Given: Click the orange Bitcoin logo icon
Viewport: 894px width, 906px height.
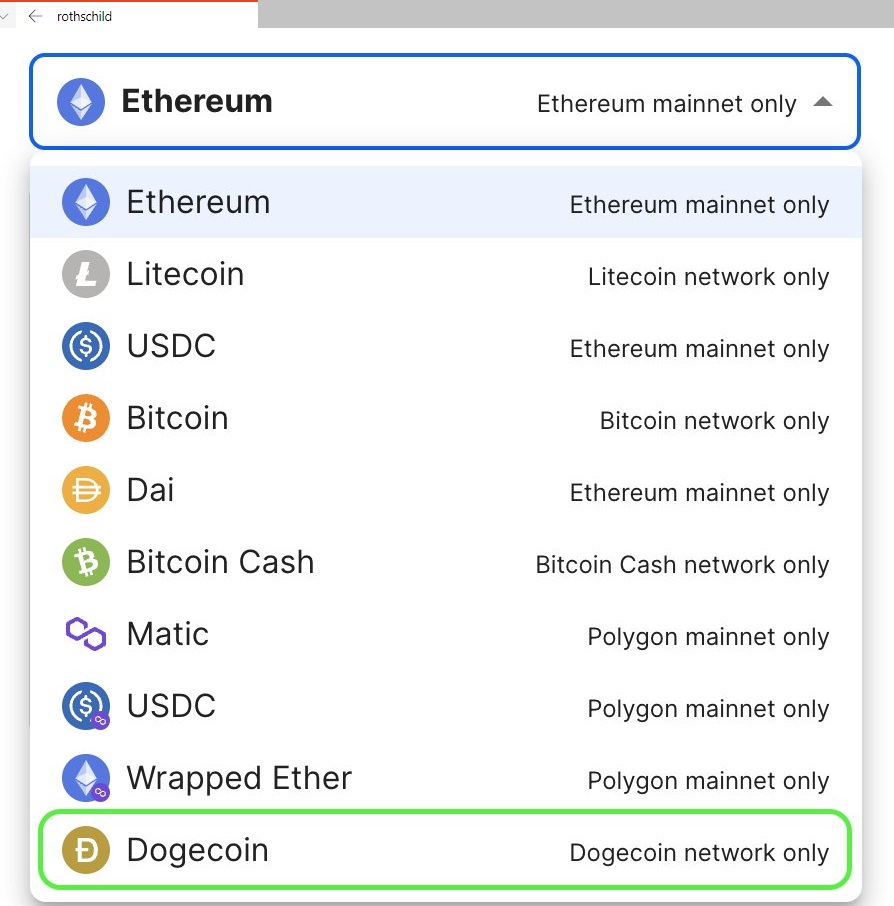Looking at the screenshot, I should coord(86,418).
